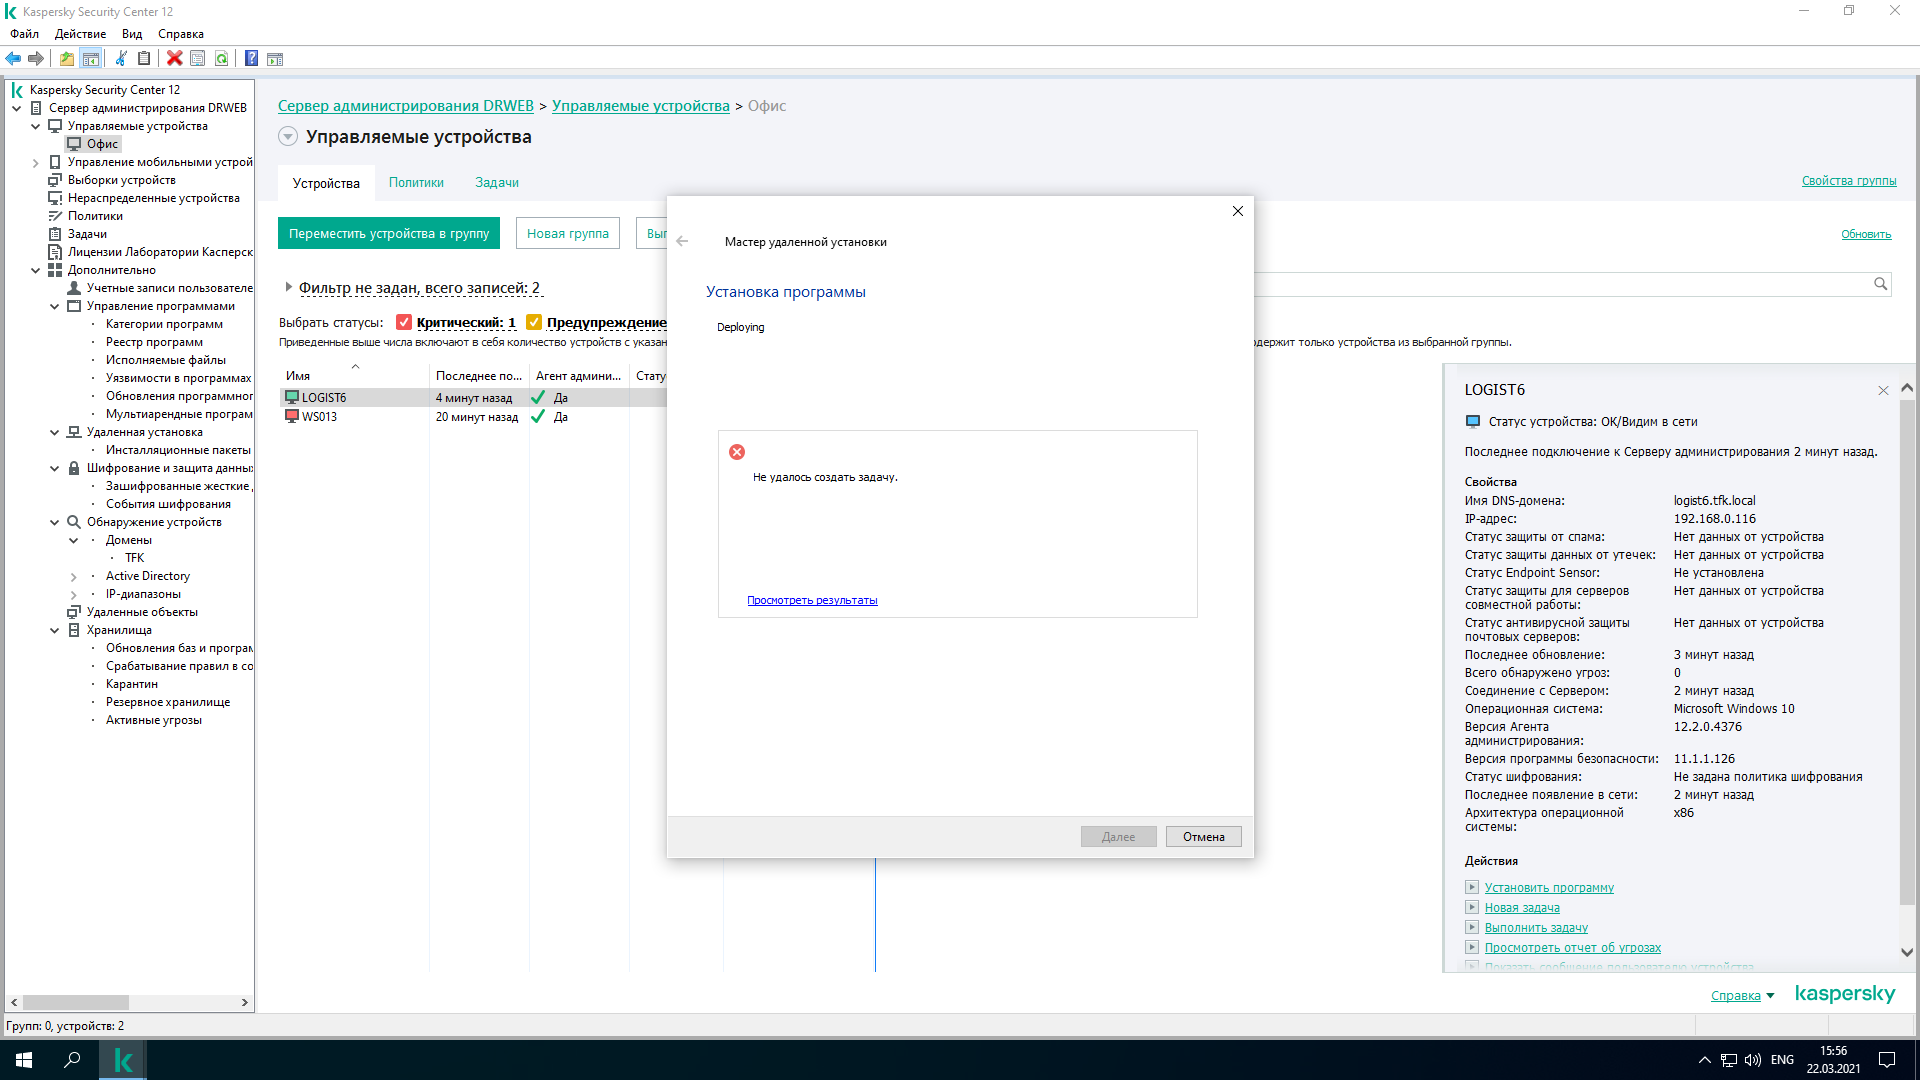Click the Отмена button in wizard
The width and height of the screenshot is (1920, 1080).
(1203, 837)
